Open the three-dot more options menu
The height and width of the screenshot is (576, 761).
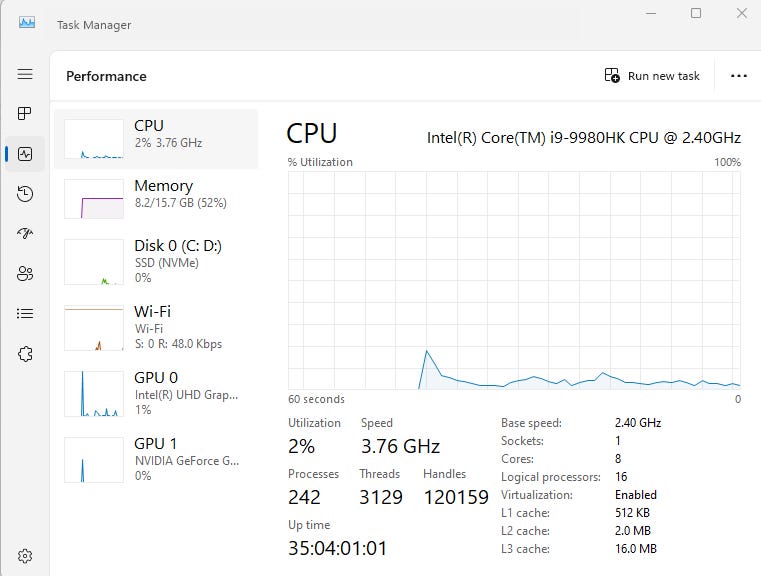coord(739,76)
